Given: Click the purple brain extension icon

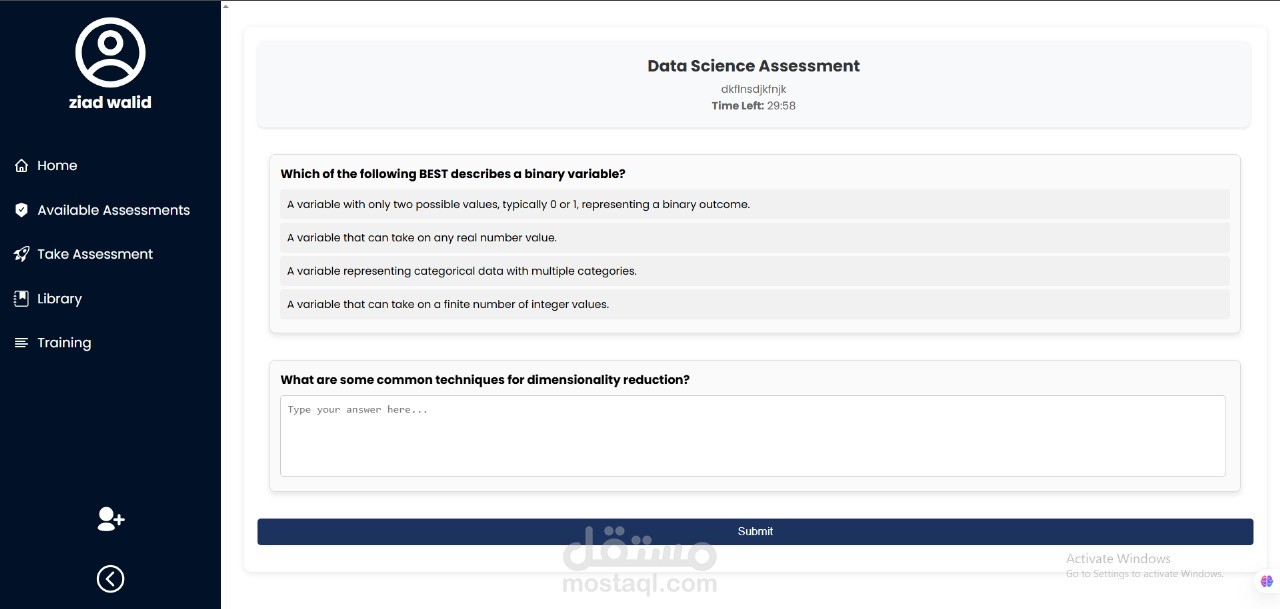Looking at the screenshot, I should [x=1267, y=581].
